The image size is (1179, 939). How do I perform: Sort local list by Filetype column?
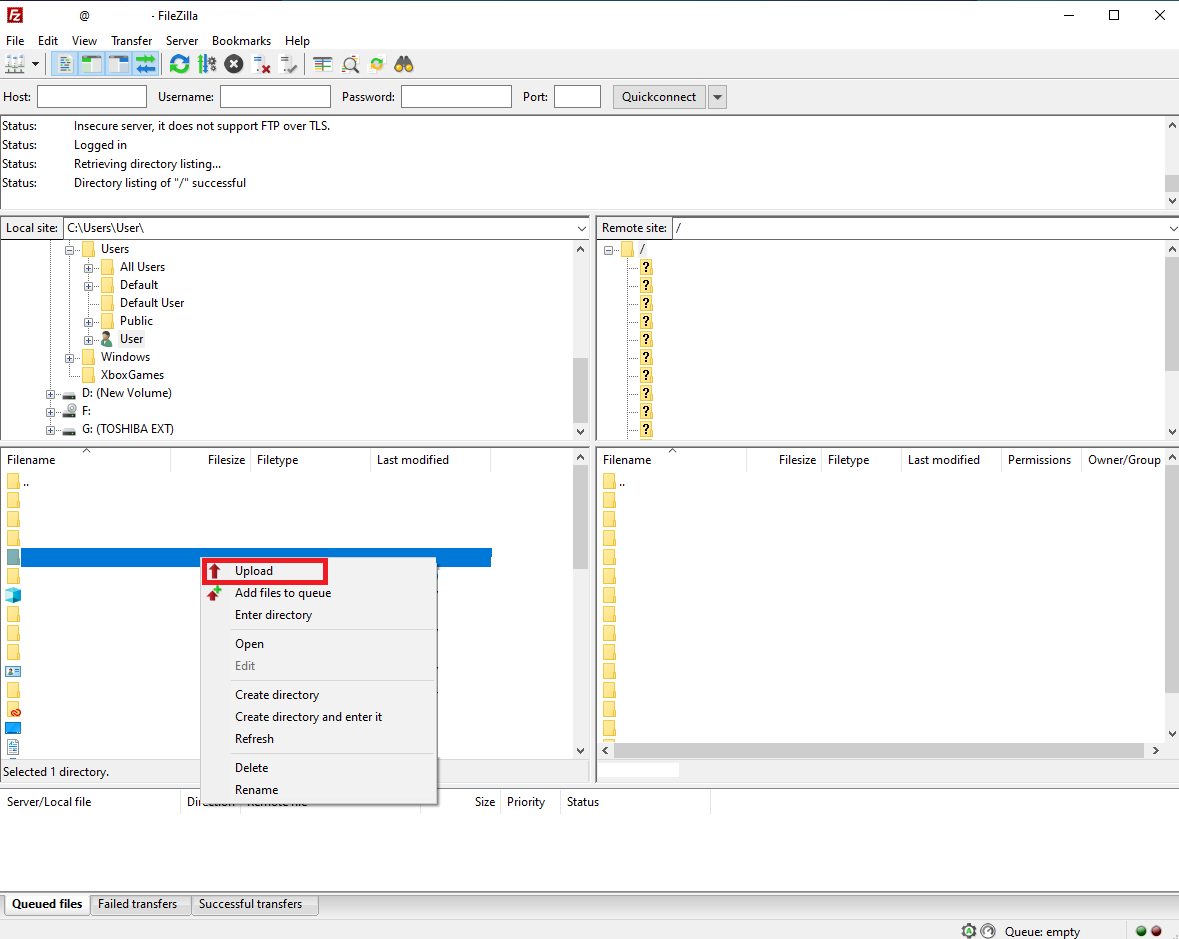[x=310, y=460]
